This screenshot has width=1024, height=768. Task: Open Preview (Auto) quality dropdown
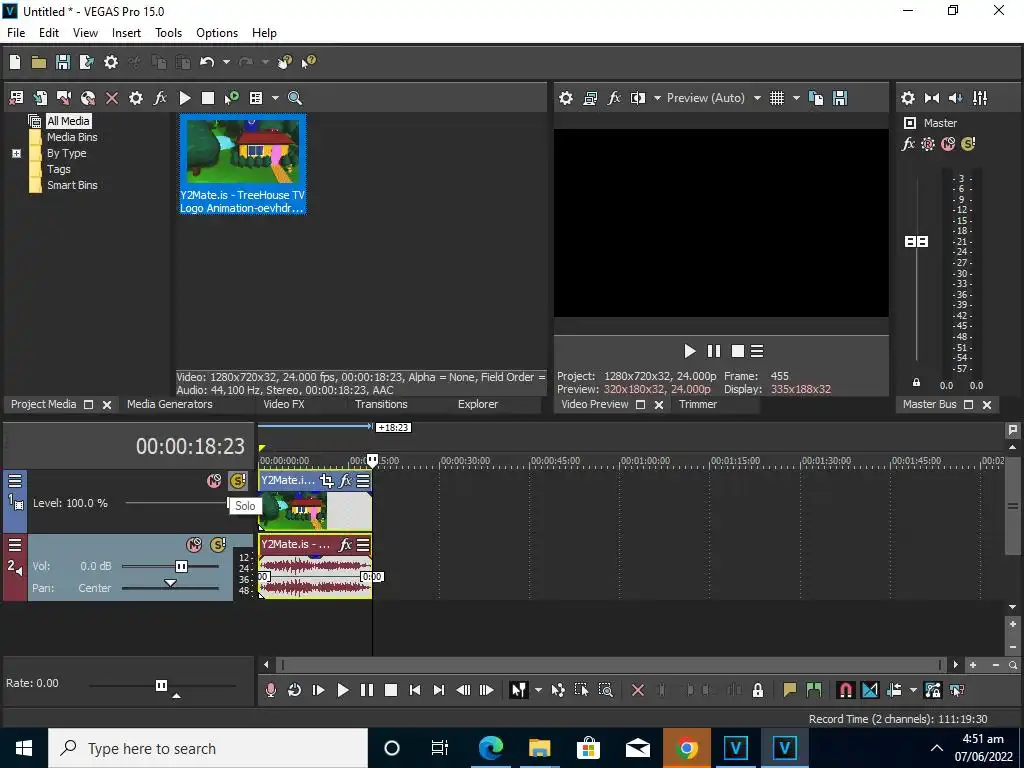(757, 98)
